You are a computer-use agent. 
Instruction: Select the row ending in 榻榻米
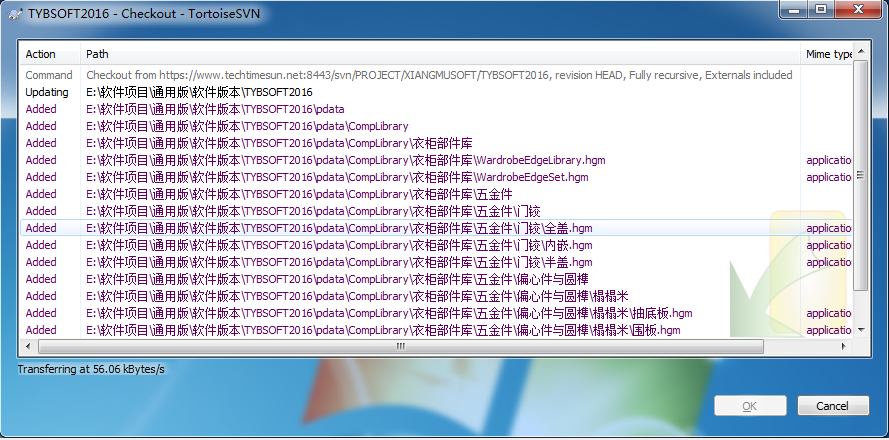click(436, 296)
